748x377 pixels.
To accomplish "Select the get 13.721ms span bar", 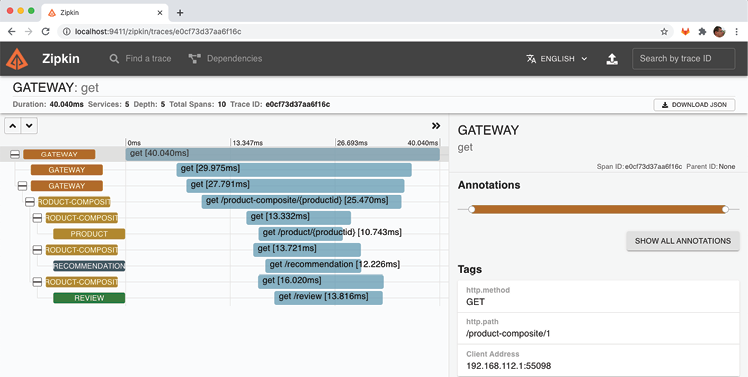I will (x=307, y=250).
